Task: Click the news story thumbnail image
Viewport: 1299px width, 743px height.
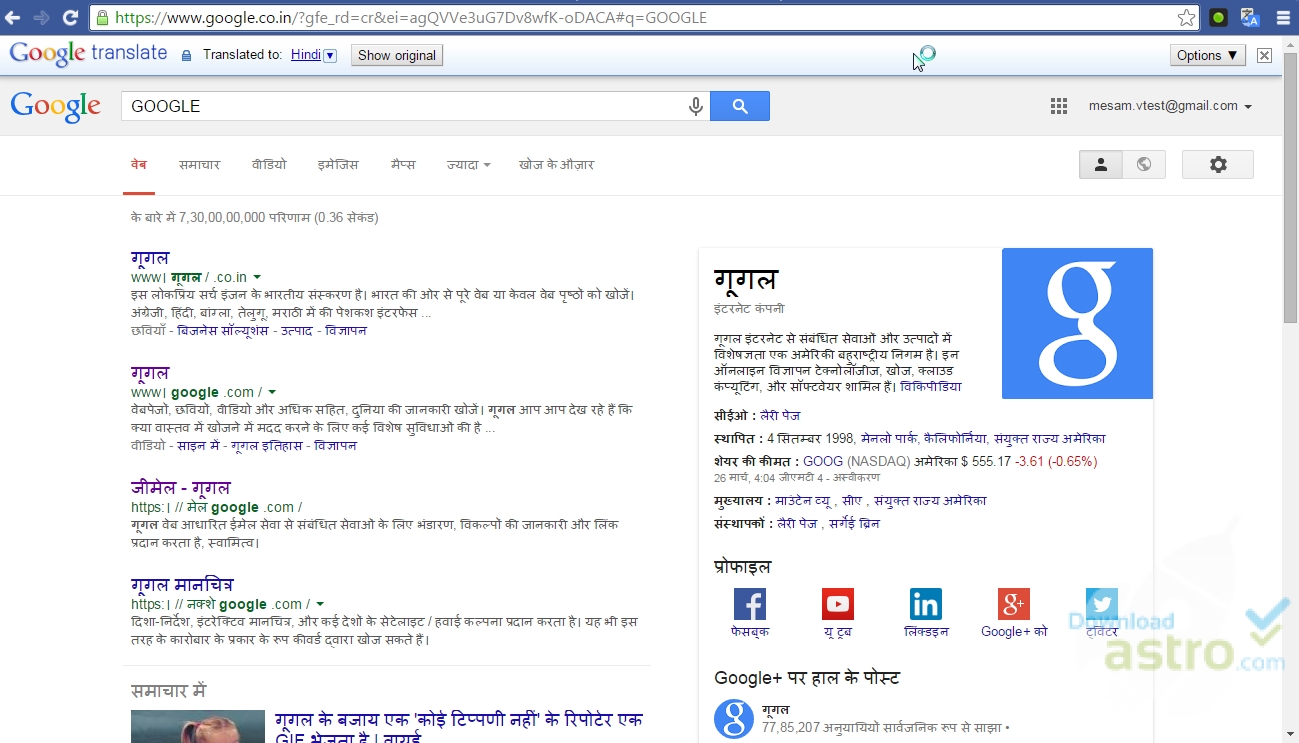Action: click(198, 727)
